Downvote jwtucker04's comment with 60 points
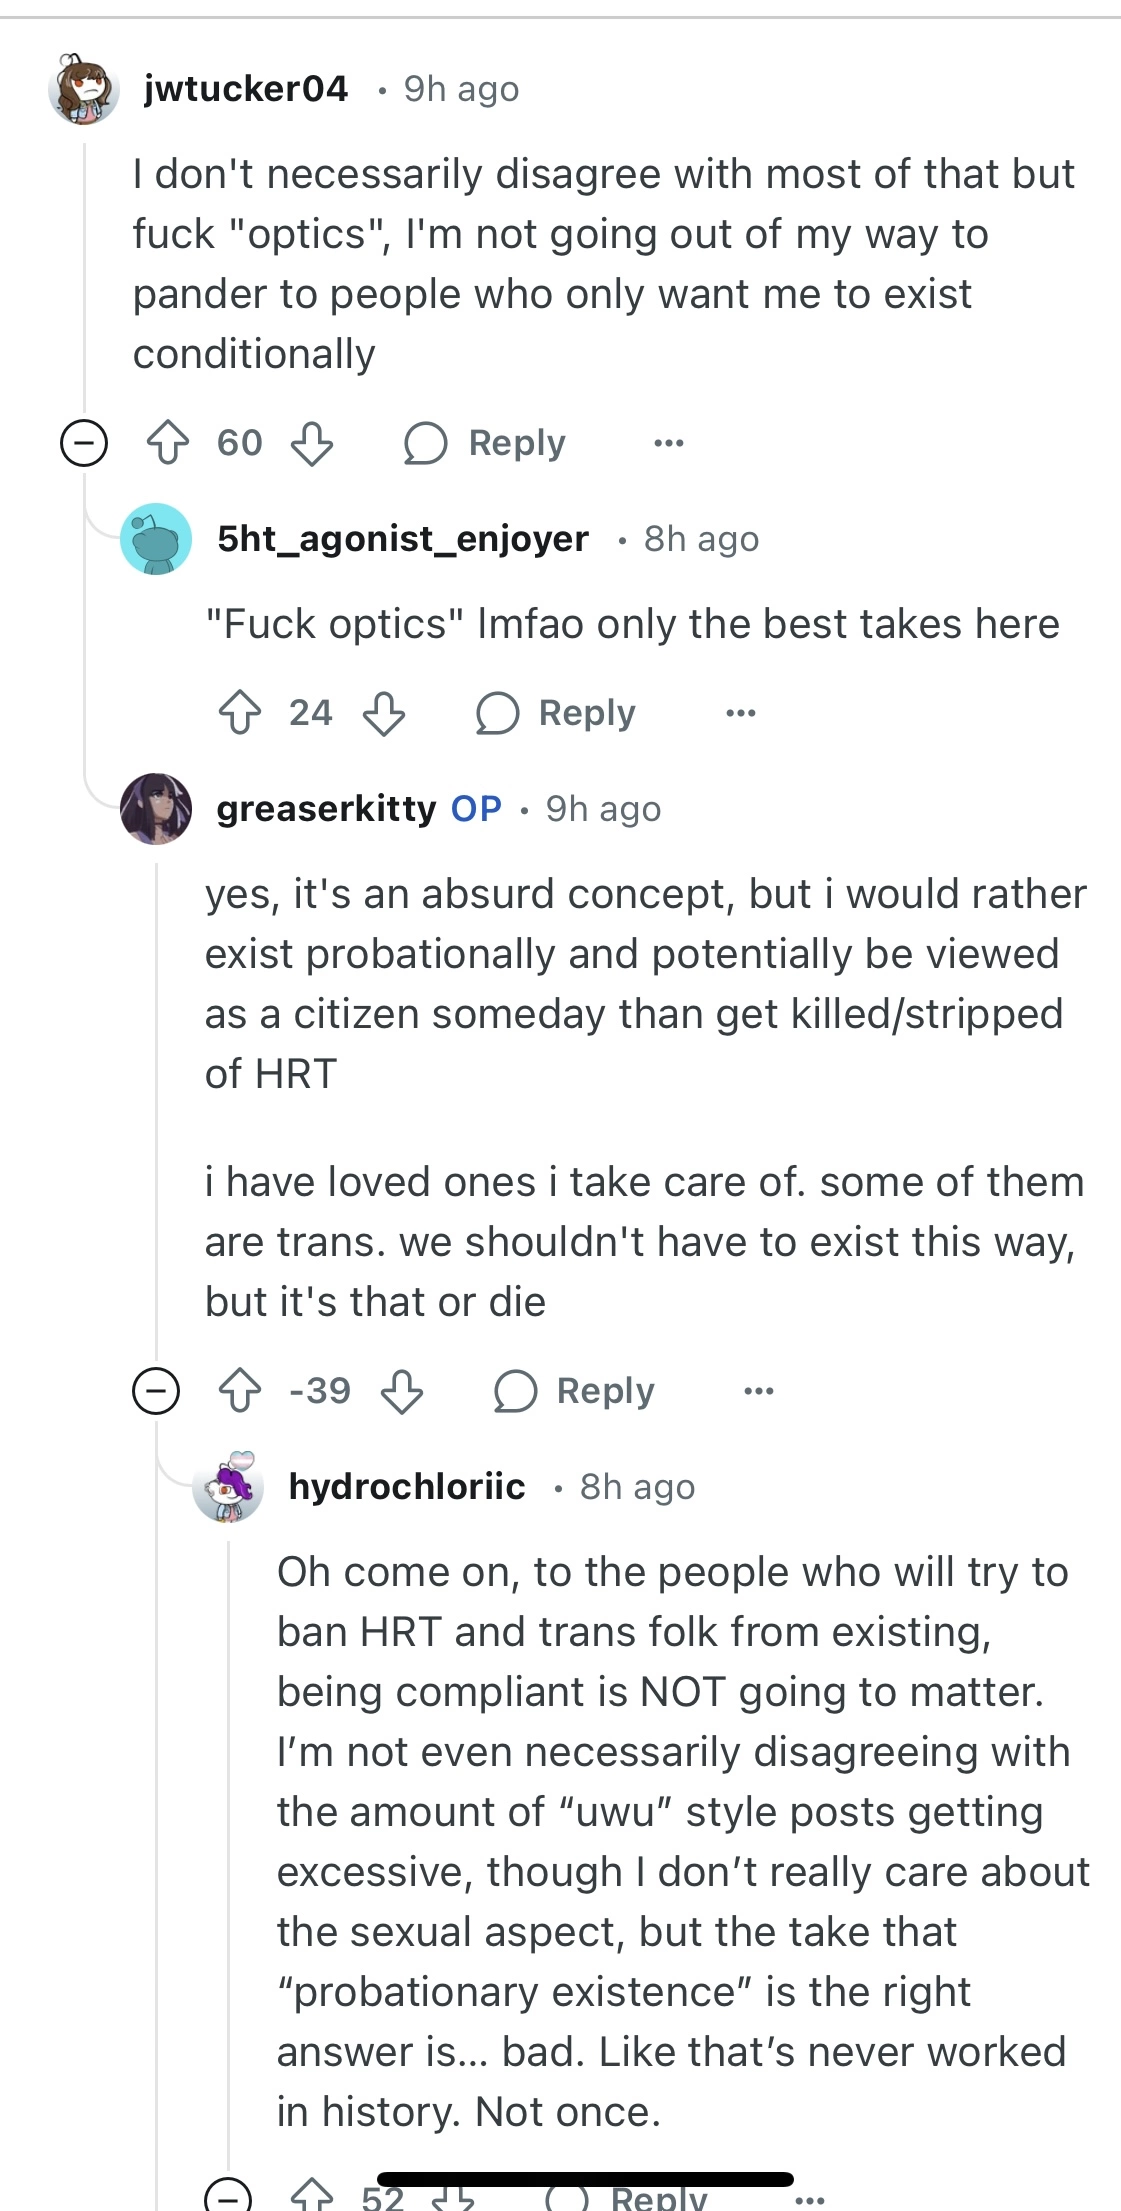Viewport: 1121px width, 2211px height. (x=312, y=443)
